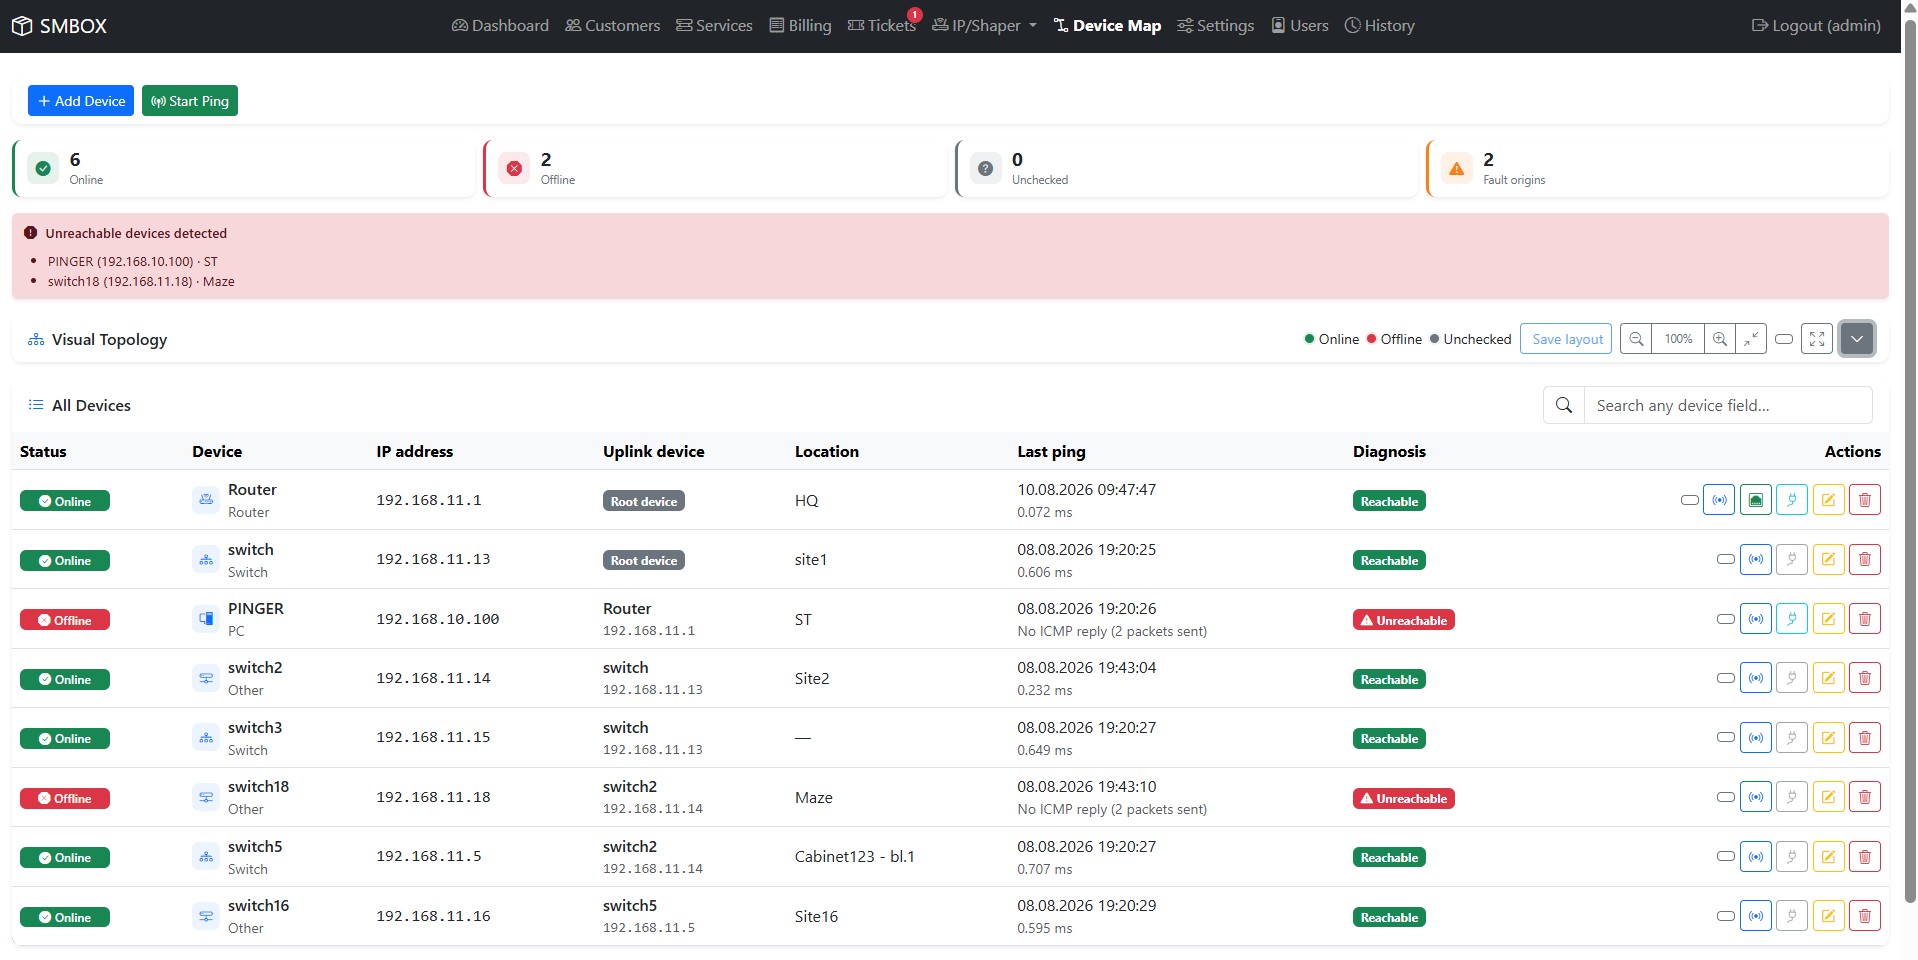The image size is (1918, 960).
Task: Toggle the switch in the switch18 row
Action: 1726,797
